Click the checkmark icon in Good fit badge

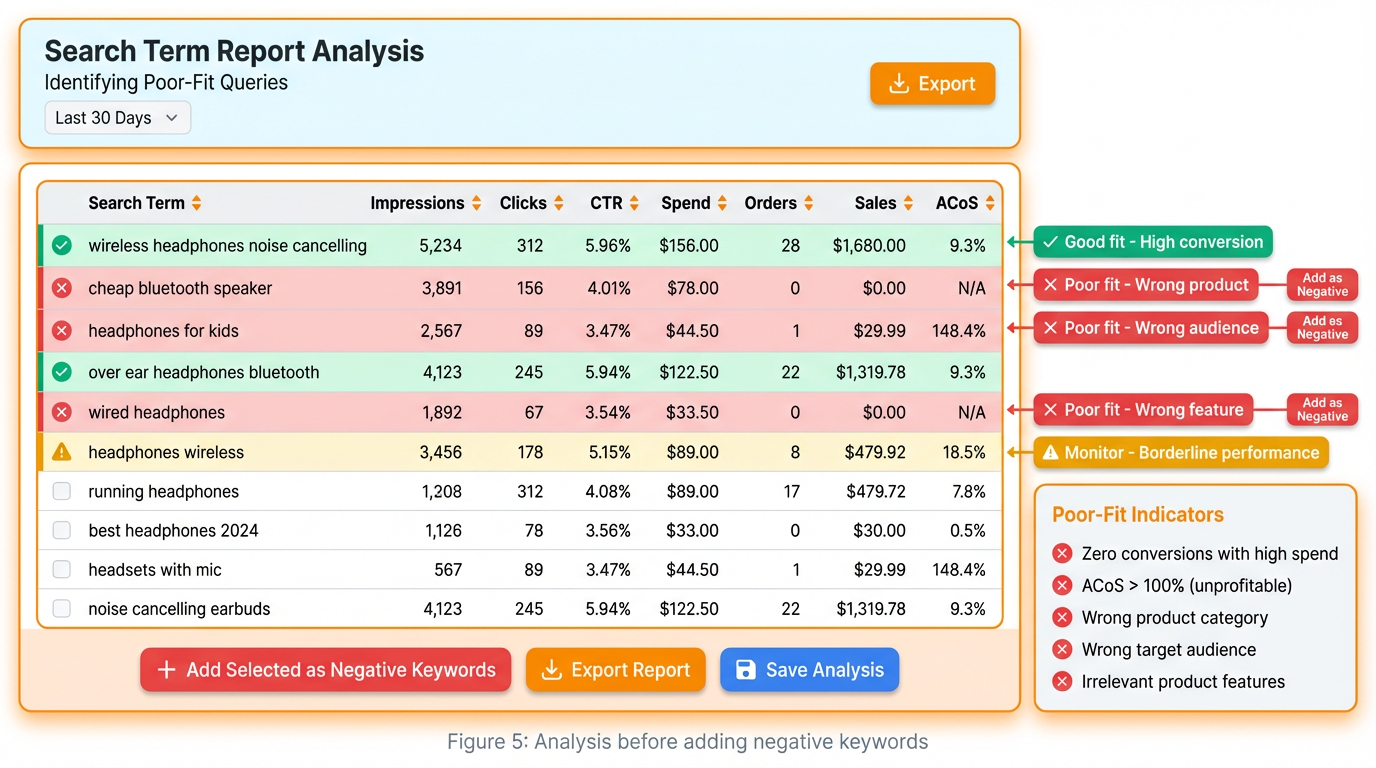pos(1049,241)
